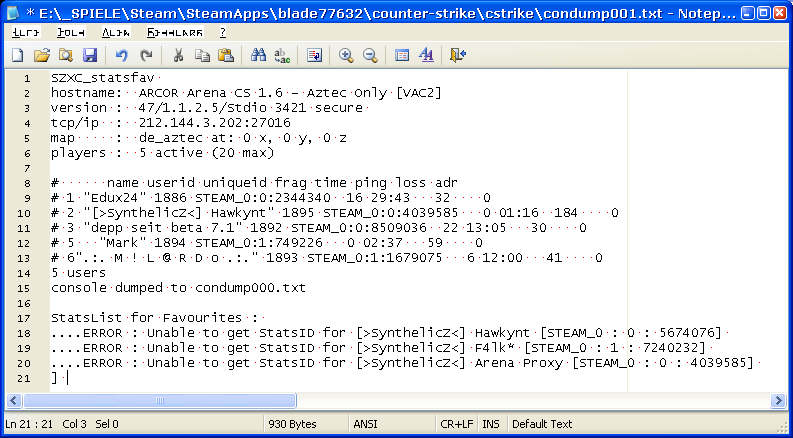Click 'STEAM_0:0:8509036' on line 11
Screen dimensions: 793x438
coord(359,228)
